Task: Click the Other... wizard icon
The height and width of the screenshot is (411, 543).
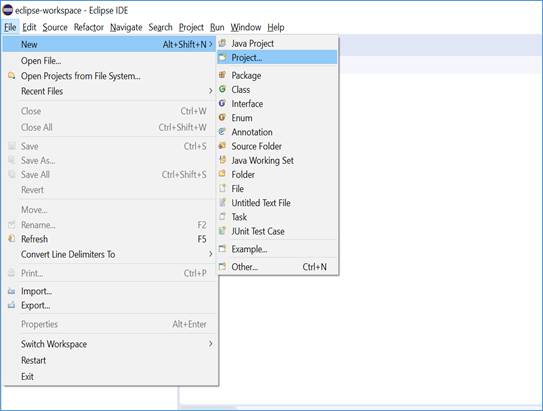Action: (x=222, y=267)
